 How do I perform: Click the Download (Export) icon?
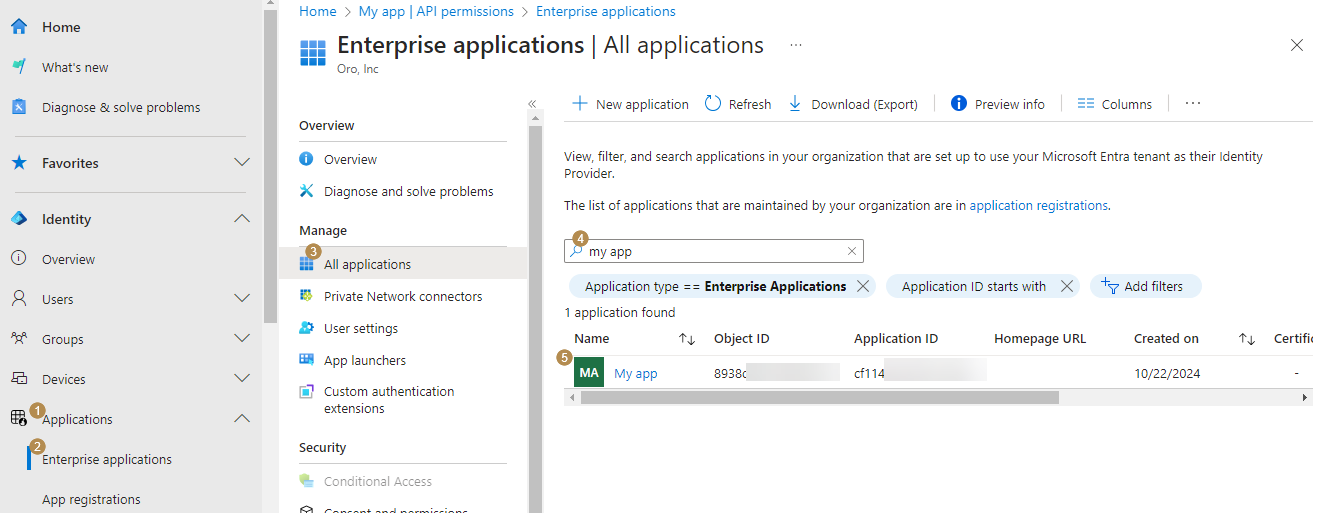[795, 104]
